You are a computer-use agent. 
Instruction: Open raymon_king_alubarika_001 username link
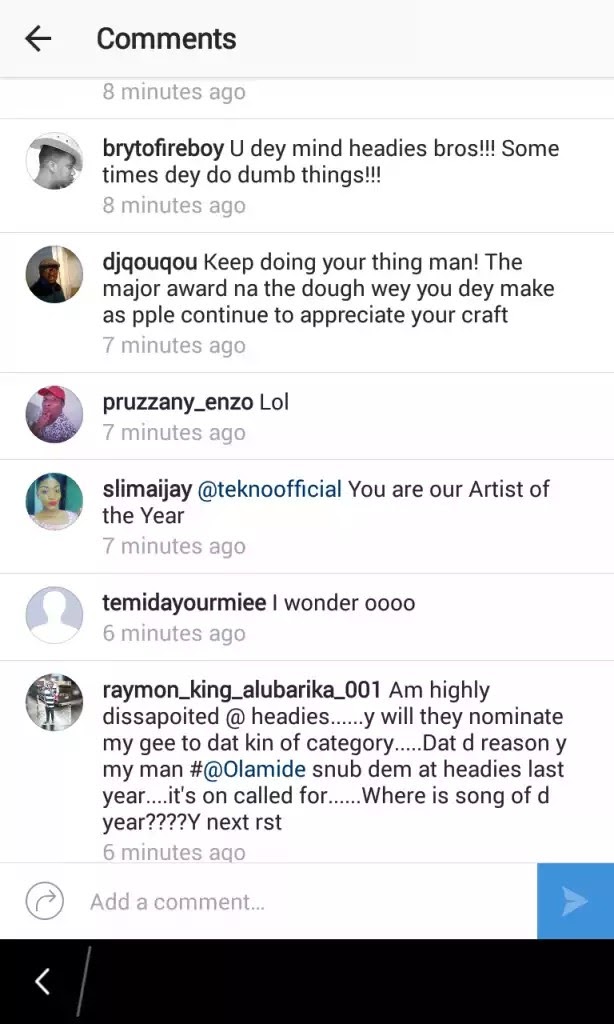point(242,690)
